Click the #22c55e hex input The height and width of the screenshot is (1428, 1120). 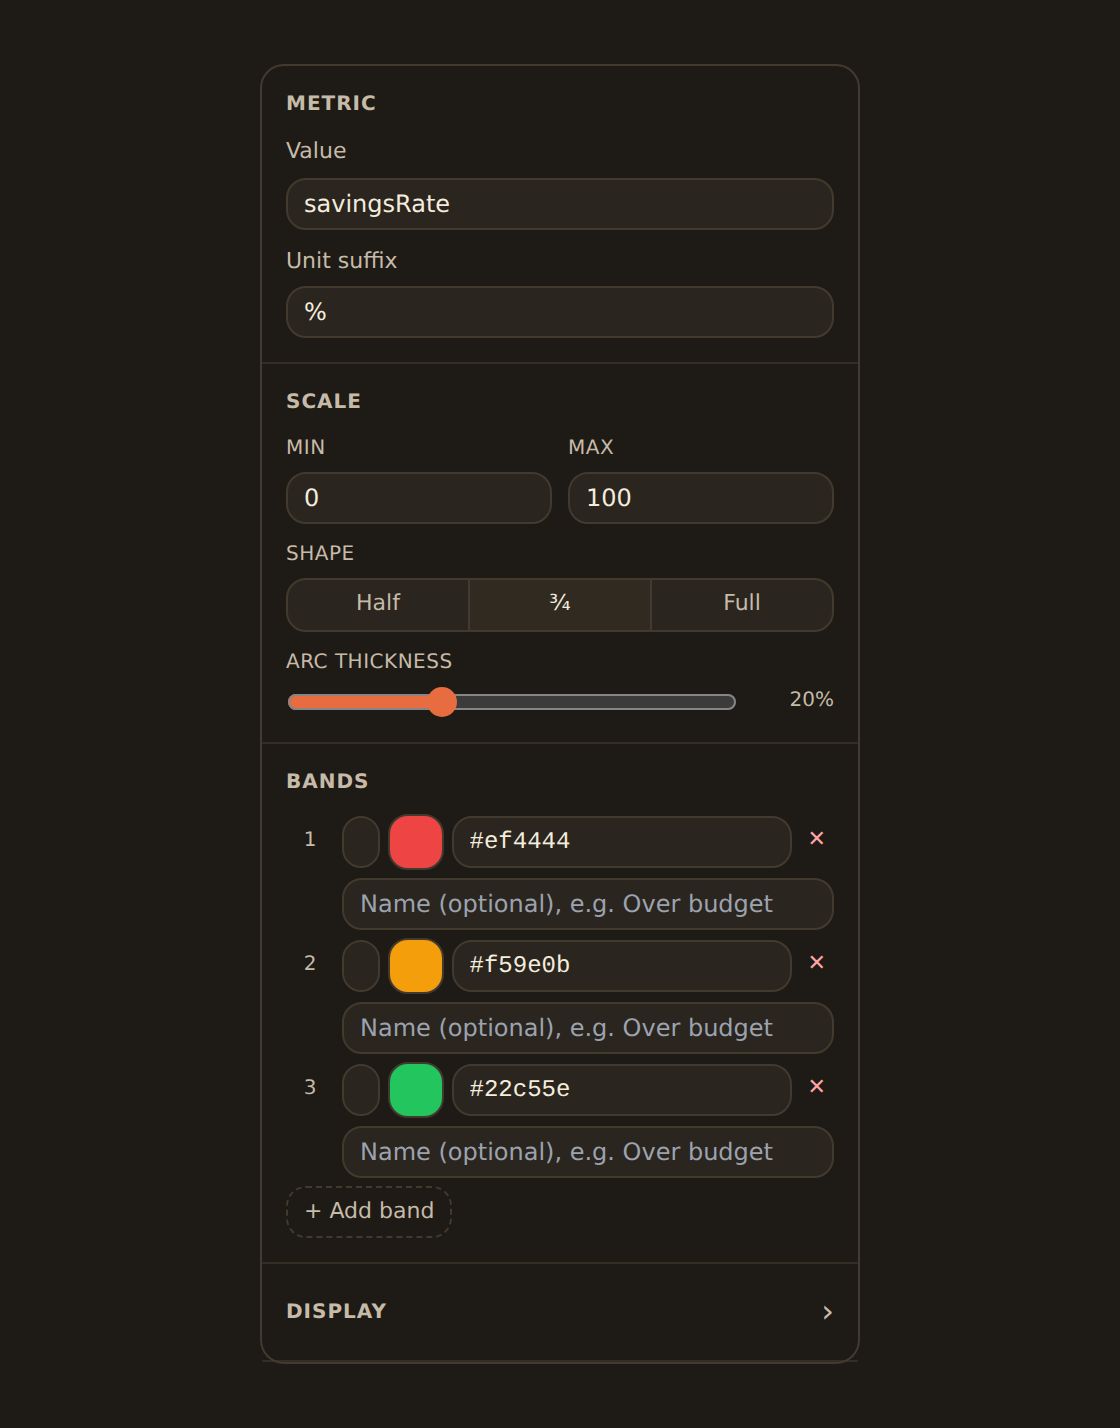coord(622,1090)
